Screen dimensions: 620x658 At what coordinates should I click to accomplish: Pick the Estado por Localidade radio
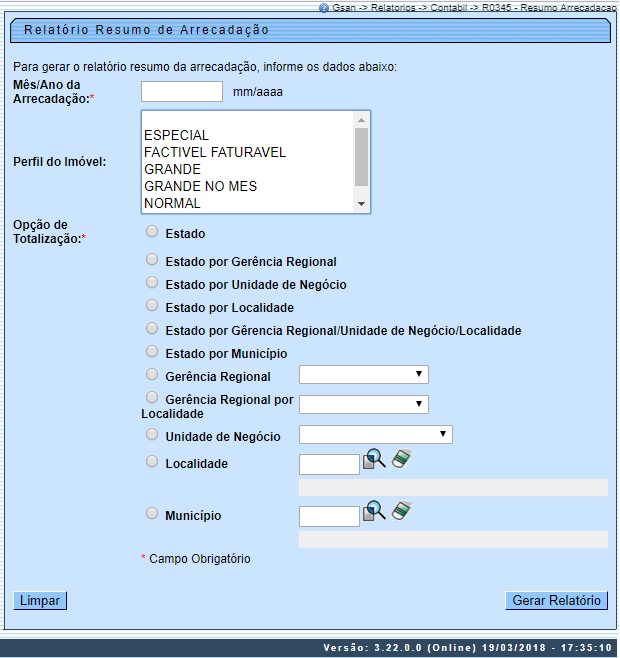click(152, 305)
